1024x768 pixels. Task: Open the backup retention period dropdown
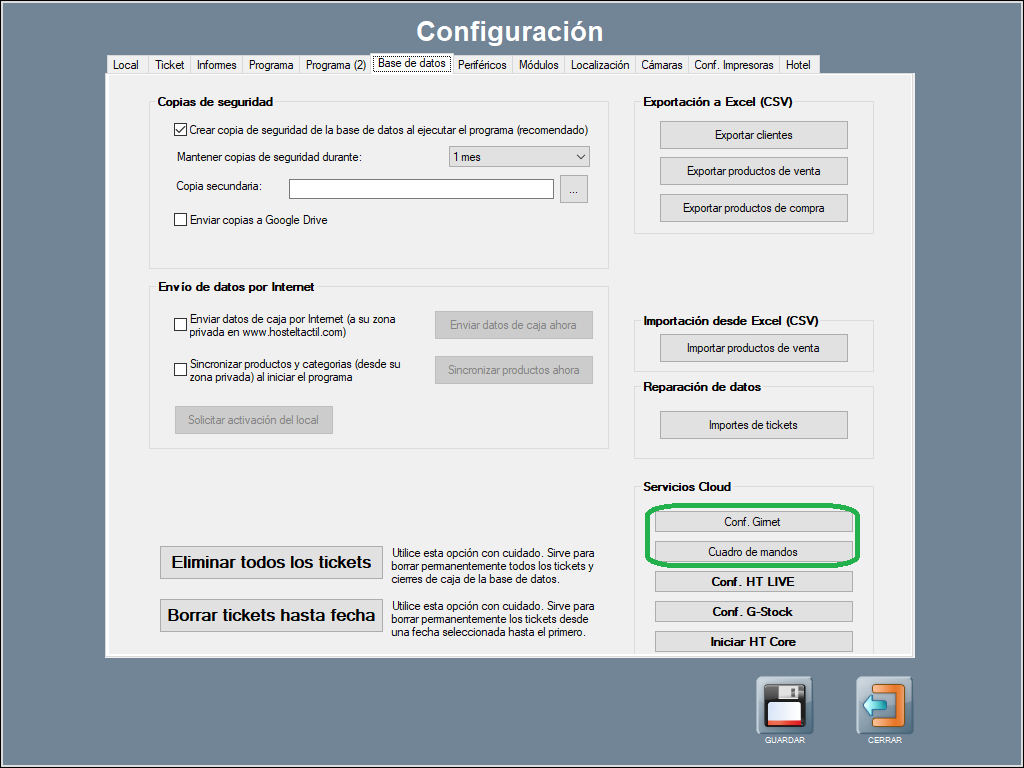pyautogui.click(x=519, y=157)
